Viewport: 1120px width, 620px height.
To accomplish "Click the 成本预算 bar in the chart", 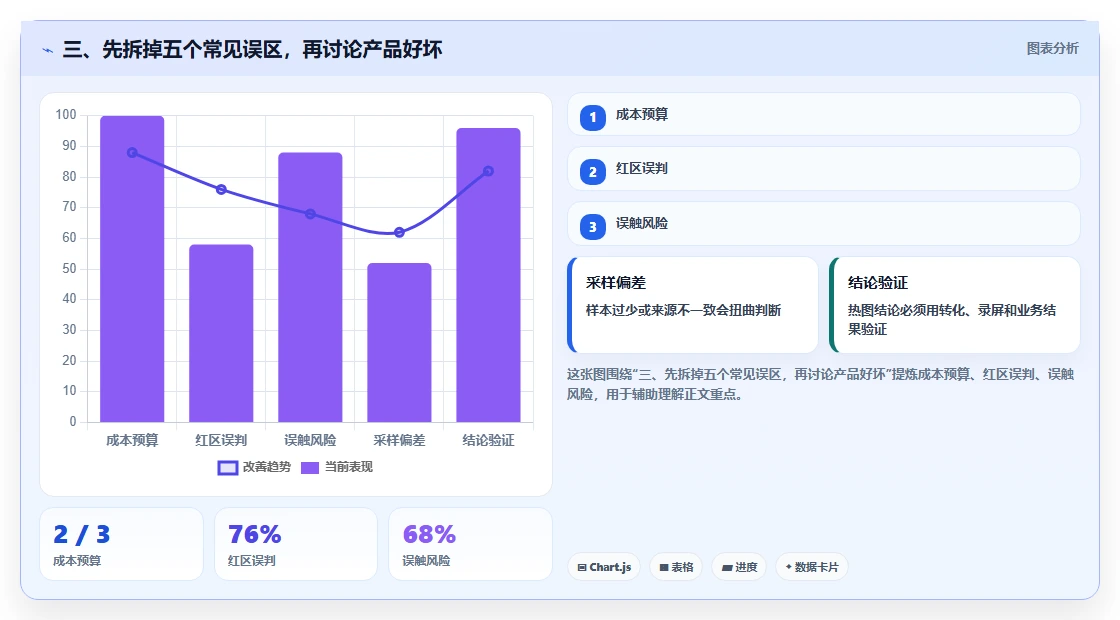I will coord(132,269).
